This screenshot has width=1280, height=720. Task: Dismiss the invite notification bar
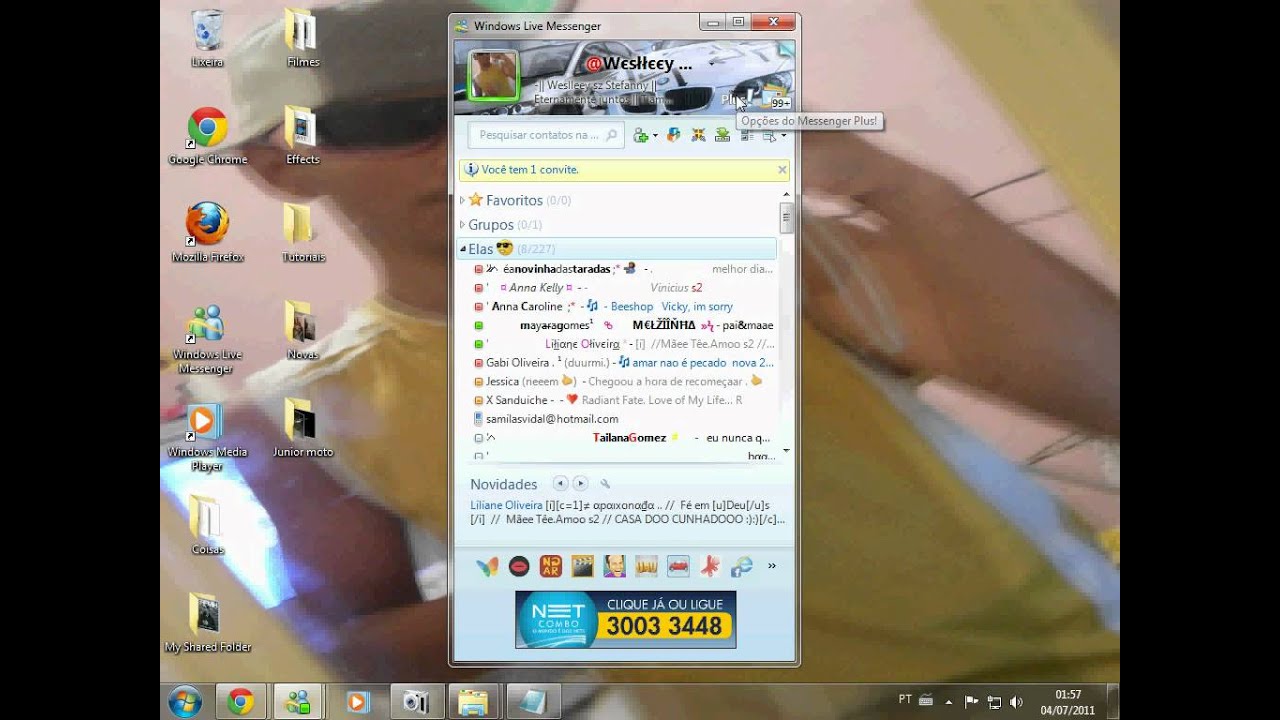point(782,170)
